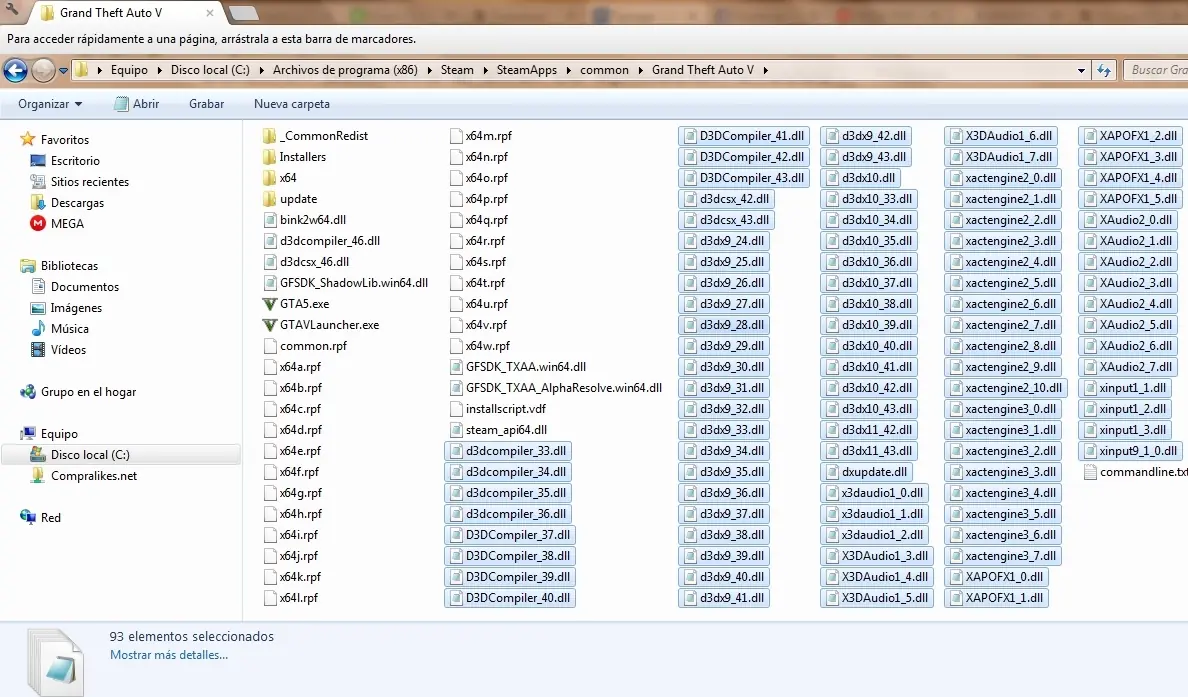Image resolution: width=1188 pixels, height=697 pixels.
Task: Select the update folder icon
Action: [269, 198]
